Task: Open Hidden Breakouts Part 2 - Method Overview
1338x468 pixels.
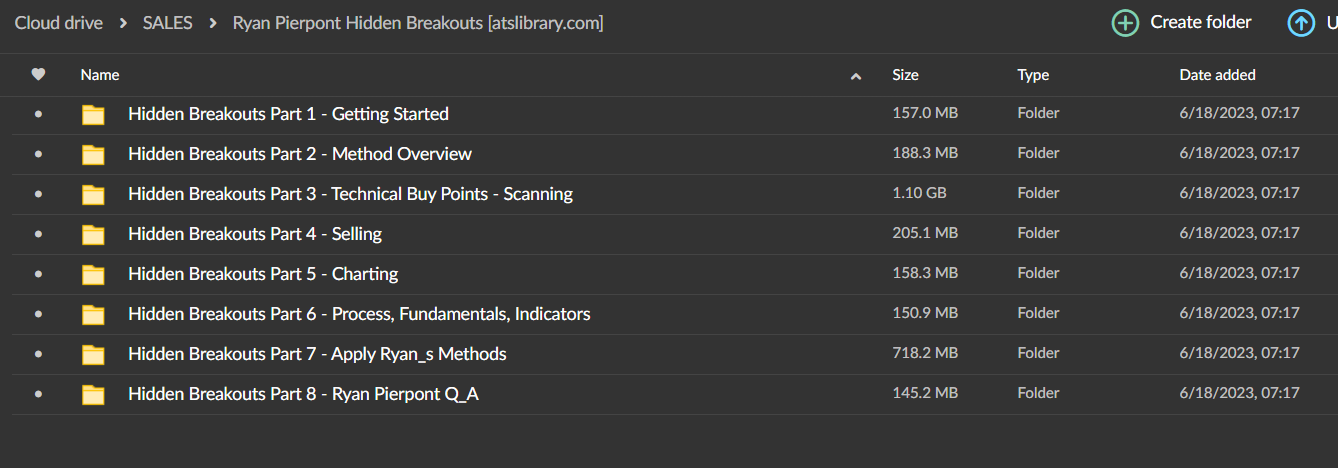Action: (299, 154)
